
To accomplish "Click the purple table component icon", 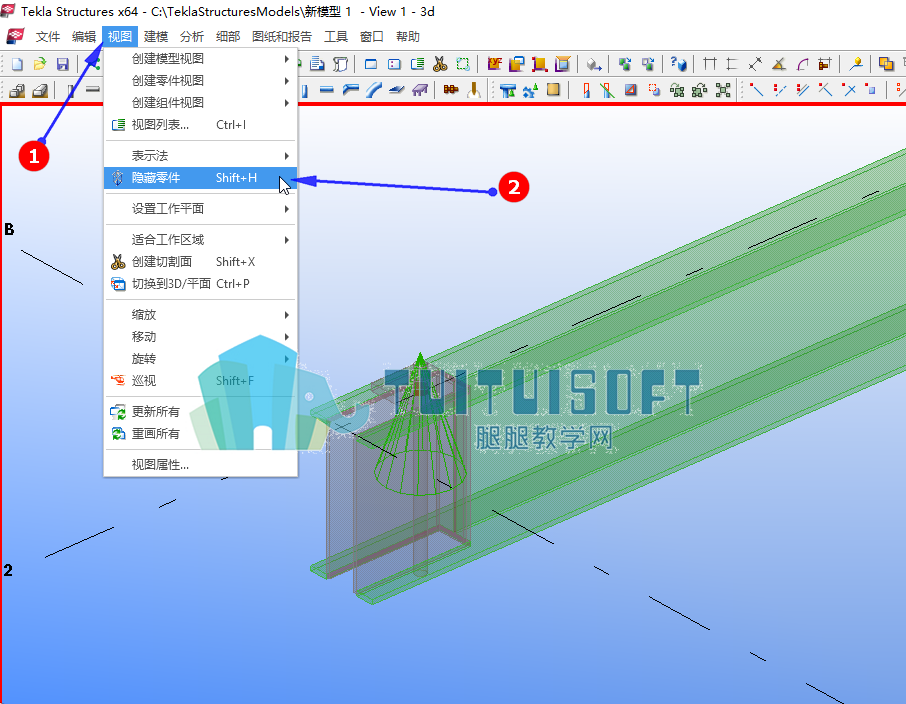I will pyautogui.click(x=419, y=90).
